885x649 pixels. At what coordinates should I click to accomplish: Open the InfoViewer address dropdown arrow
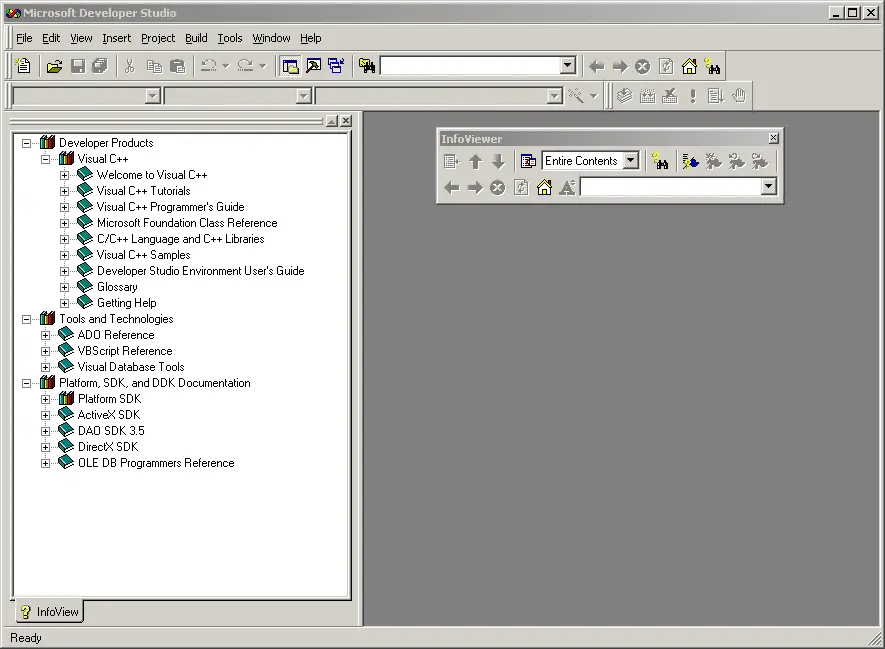768,186
